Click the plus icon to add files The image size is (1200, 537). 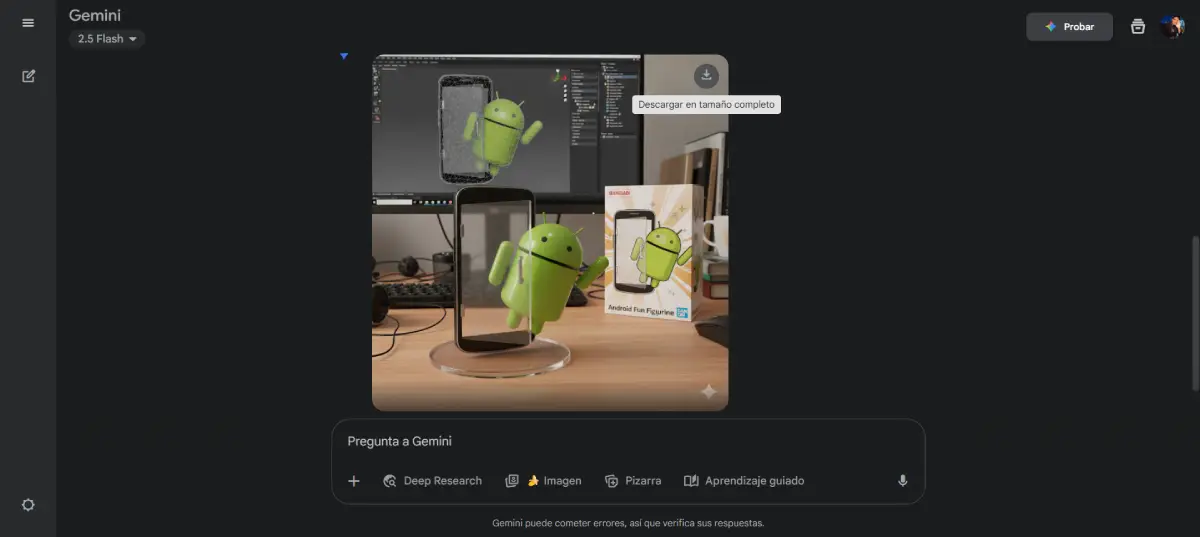tap(353, 481)
